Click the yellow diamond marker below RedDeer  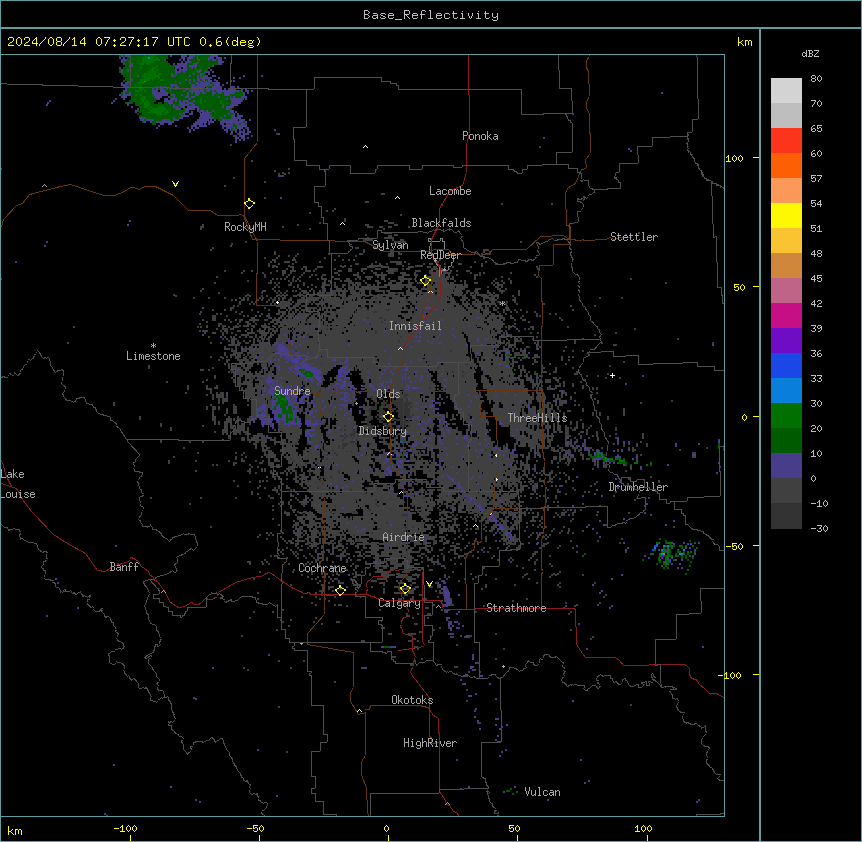pos(426,281)
